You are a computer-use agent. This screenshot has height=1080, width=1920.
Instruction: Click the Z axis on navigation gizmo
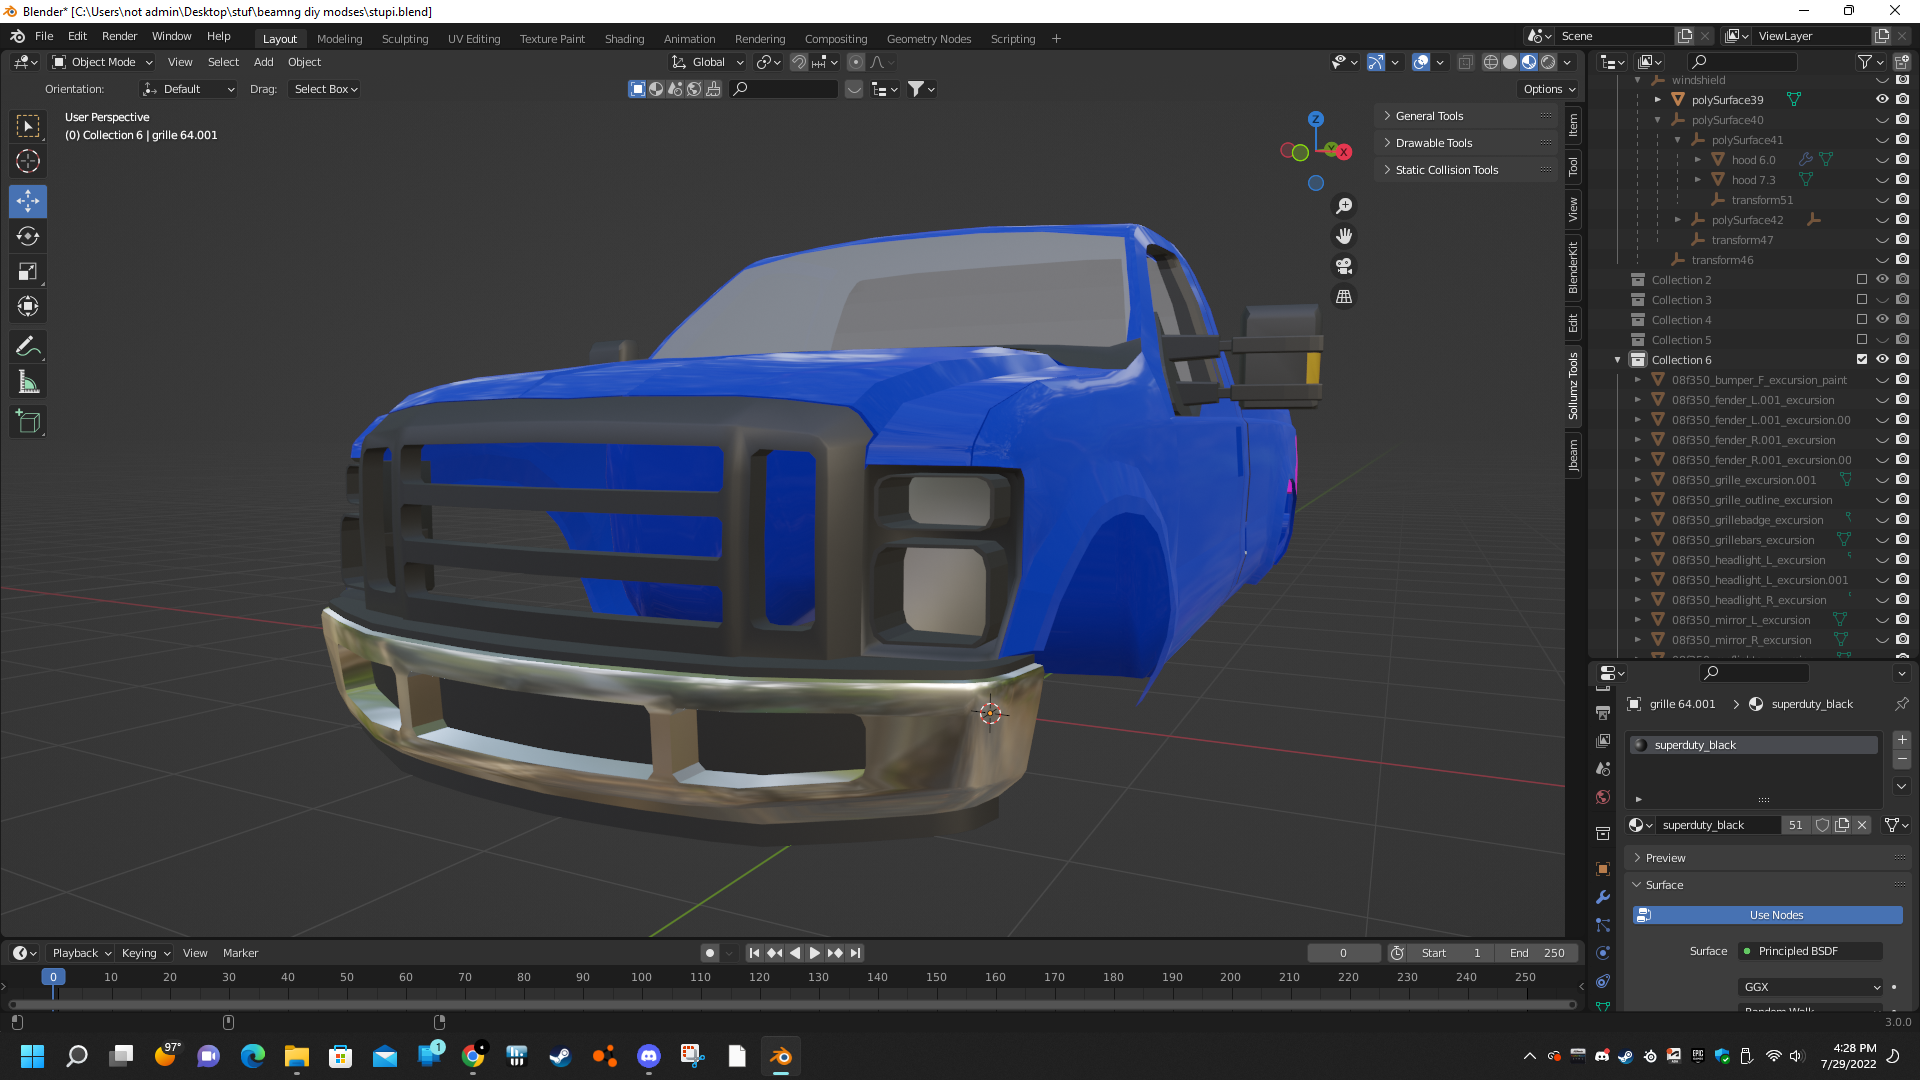[x=1316, y=118]
